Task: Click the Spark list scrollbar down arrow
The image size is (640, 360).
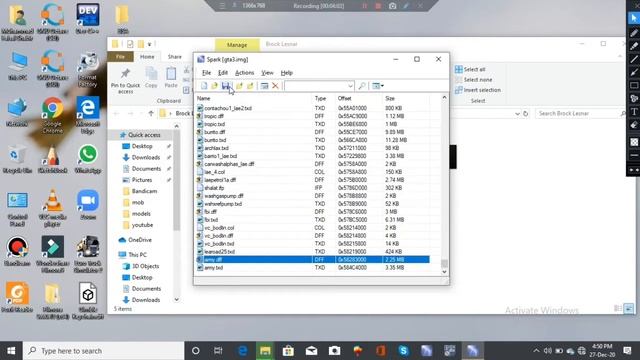Action: point(444,271)
